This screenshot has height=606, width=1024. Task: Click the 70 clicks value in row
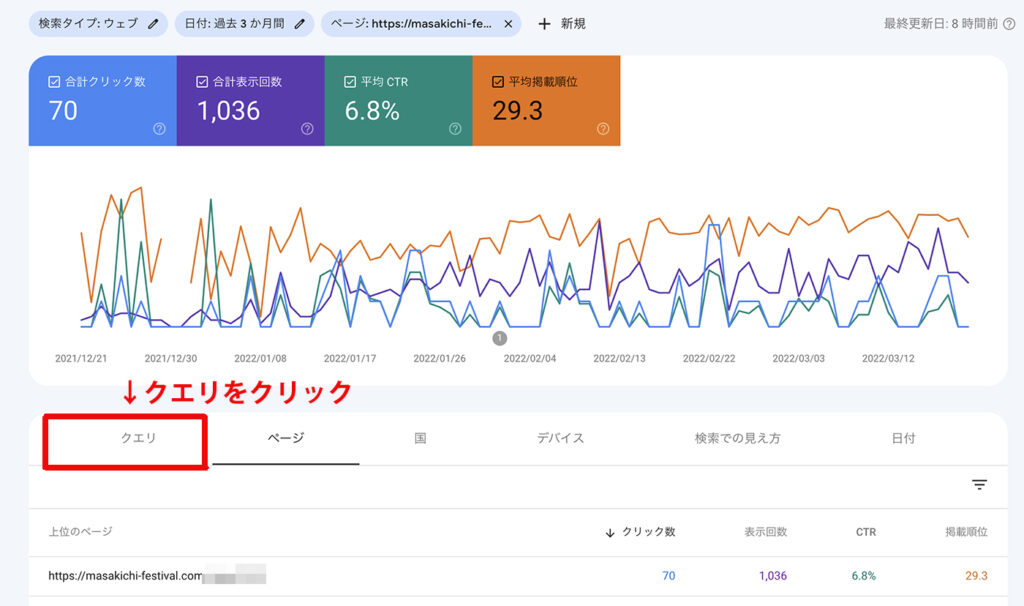(669, 576)
